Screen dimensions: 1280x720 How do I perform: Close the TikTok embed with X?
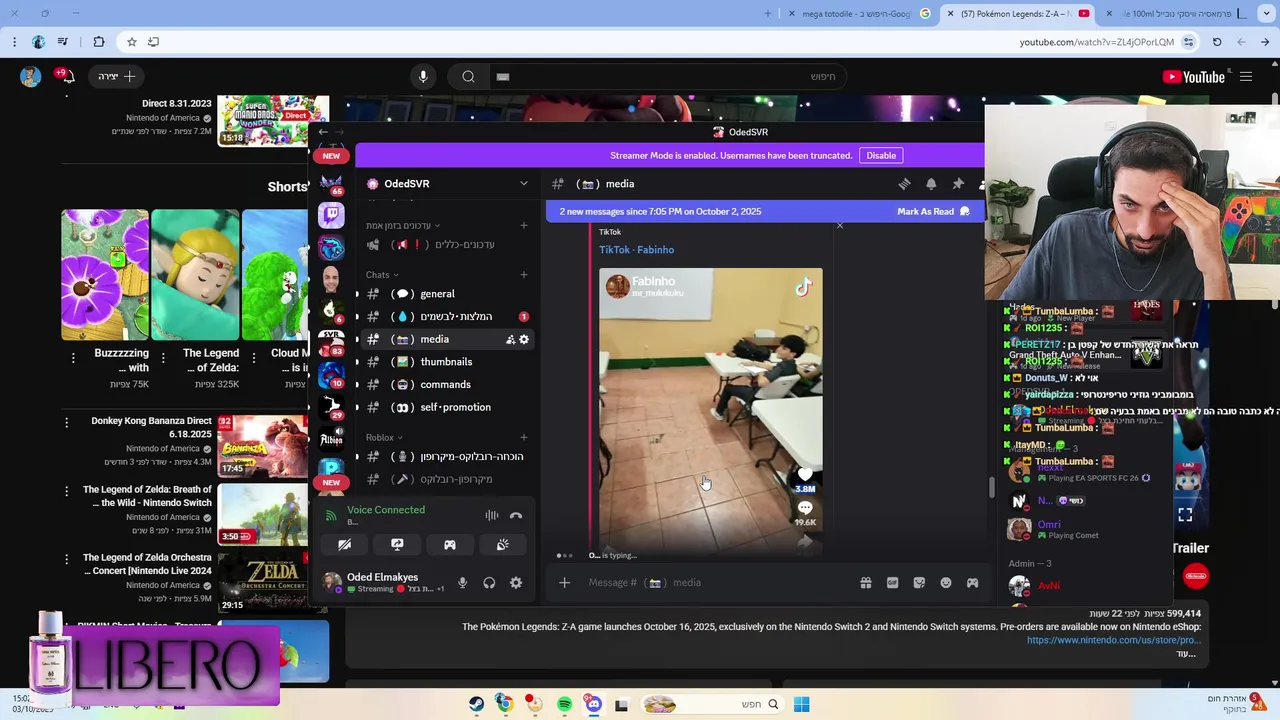coord(840,226)
